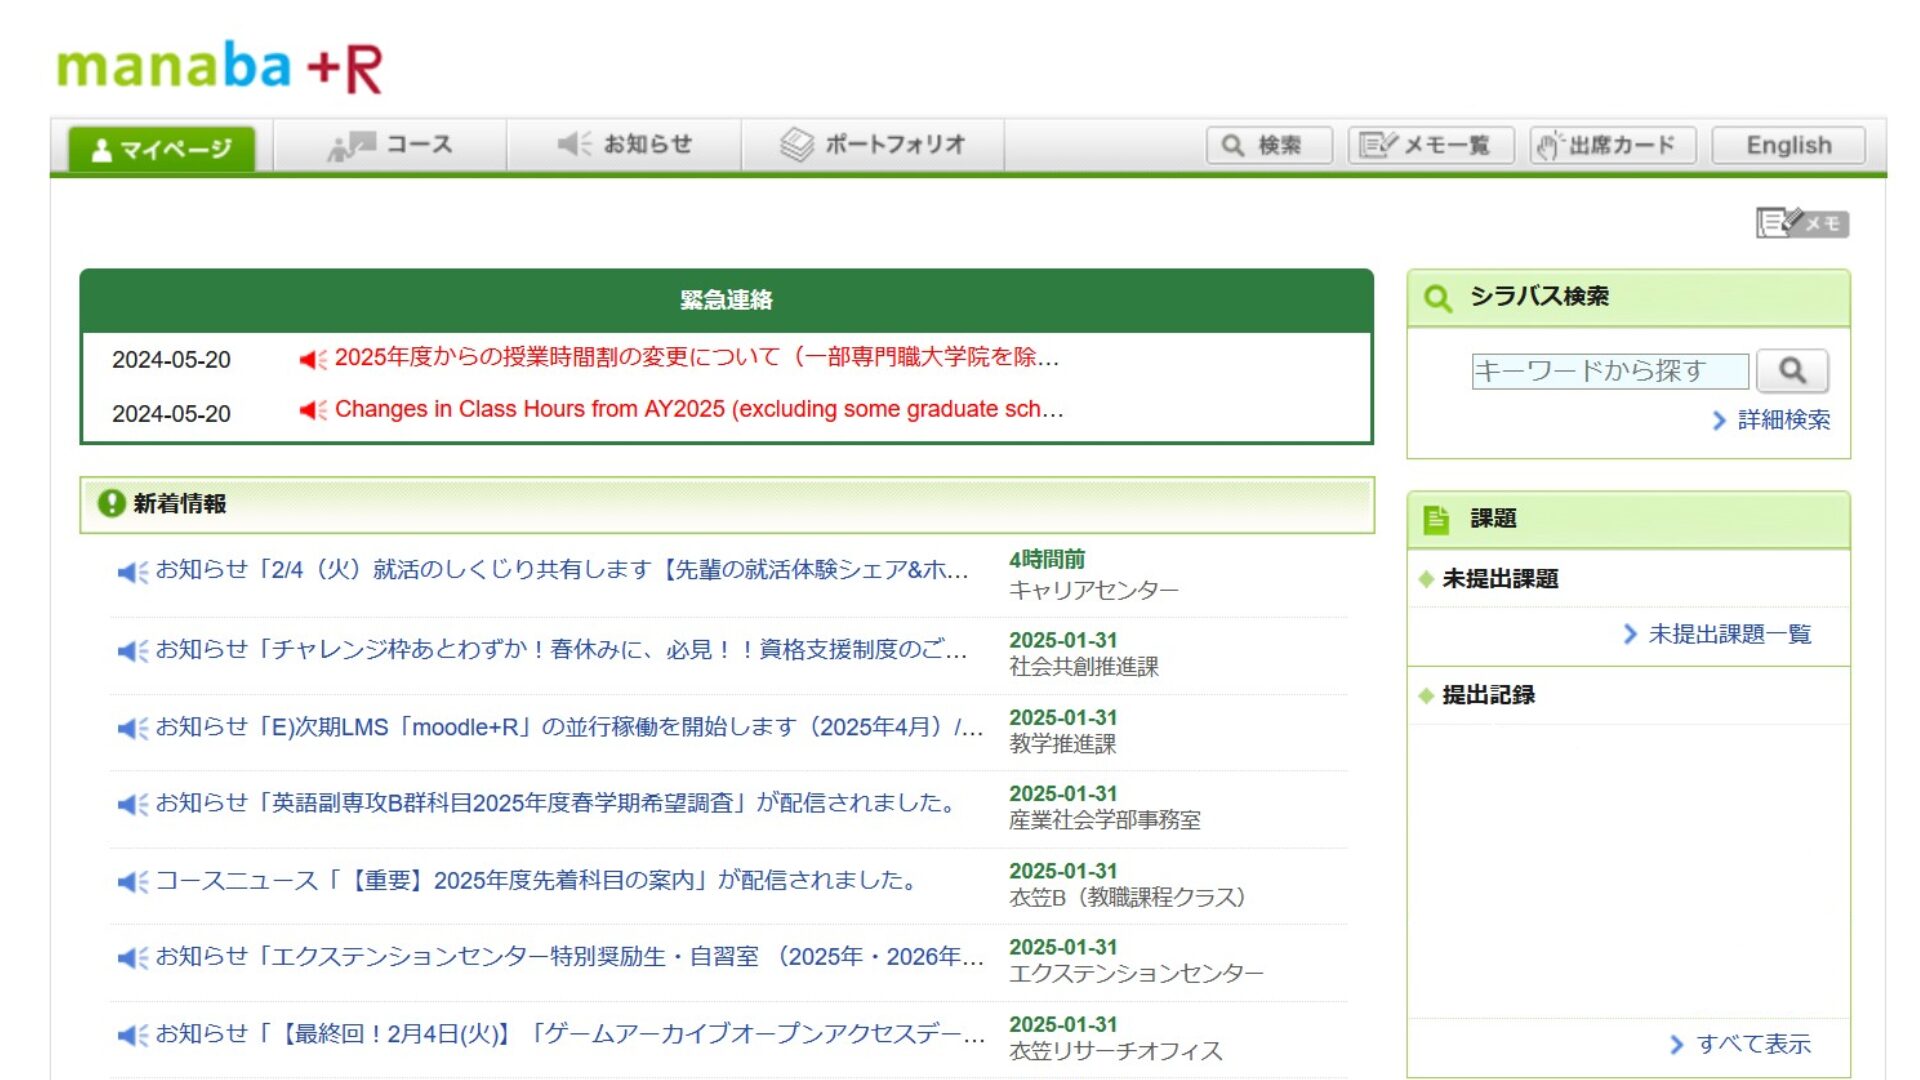Click the megaphone icon beside the 就活のしくじり notice
This screenshot has width=1920, height=1080.
tap(132, 572)
